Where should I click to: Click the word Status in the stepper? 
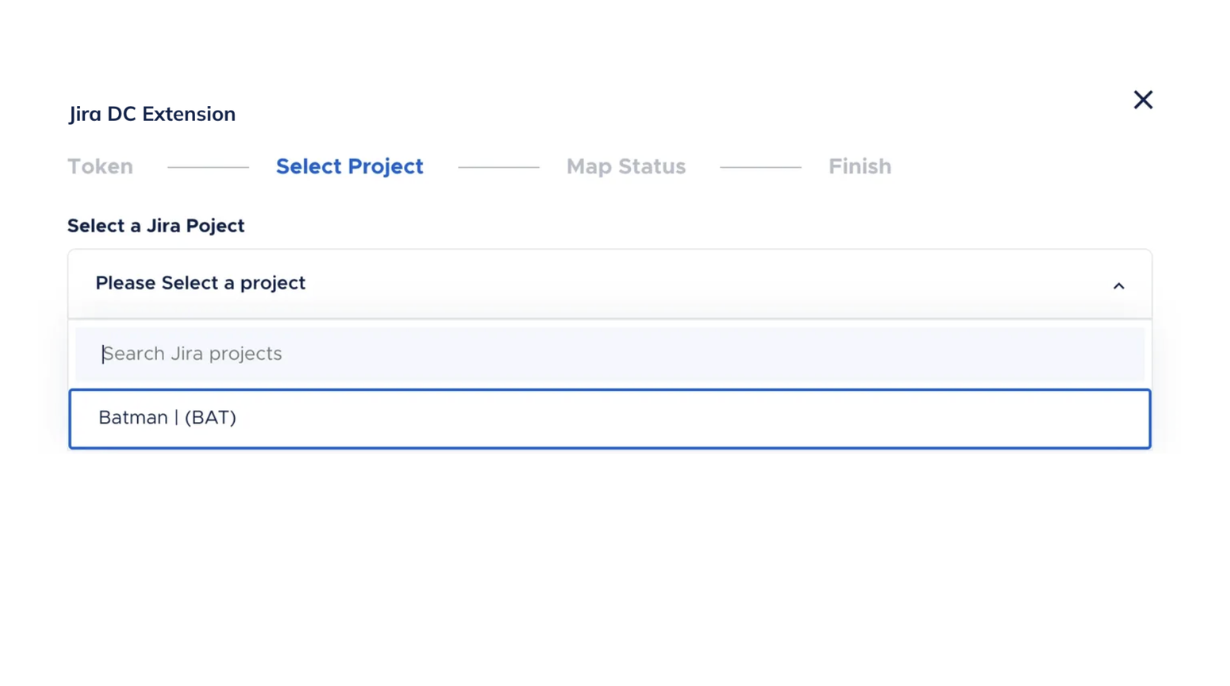[653, 167]
